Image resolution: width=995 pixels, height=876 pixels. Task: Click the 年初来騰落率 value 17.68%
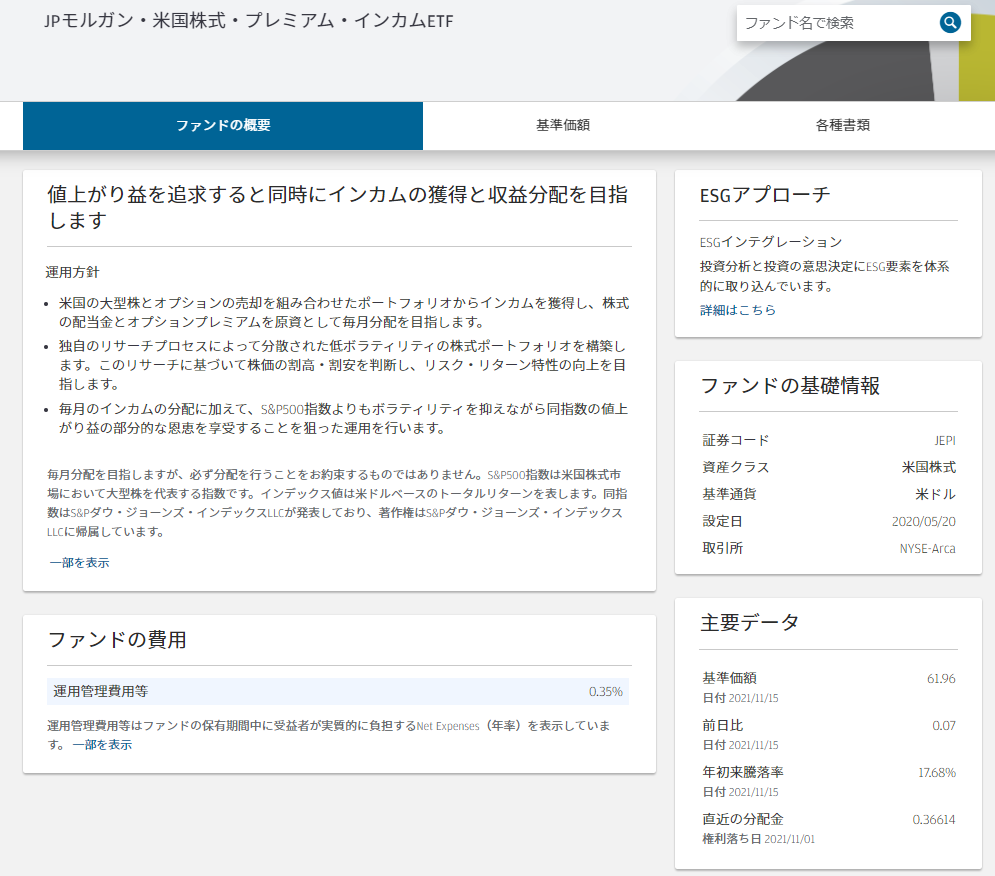click(937, 773)
